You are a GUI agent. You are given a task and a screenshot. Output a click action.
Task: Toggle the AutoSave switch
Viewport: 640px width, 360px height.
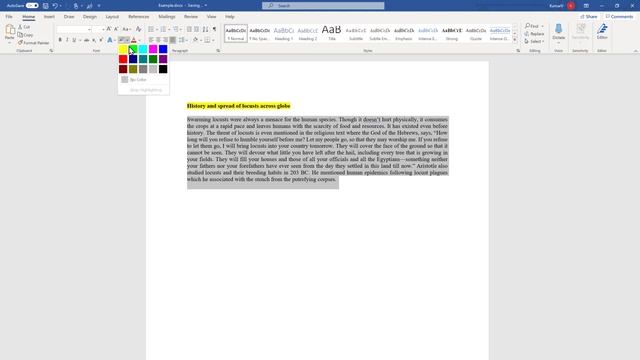point(32,6)
